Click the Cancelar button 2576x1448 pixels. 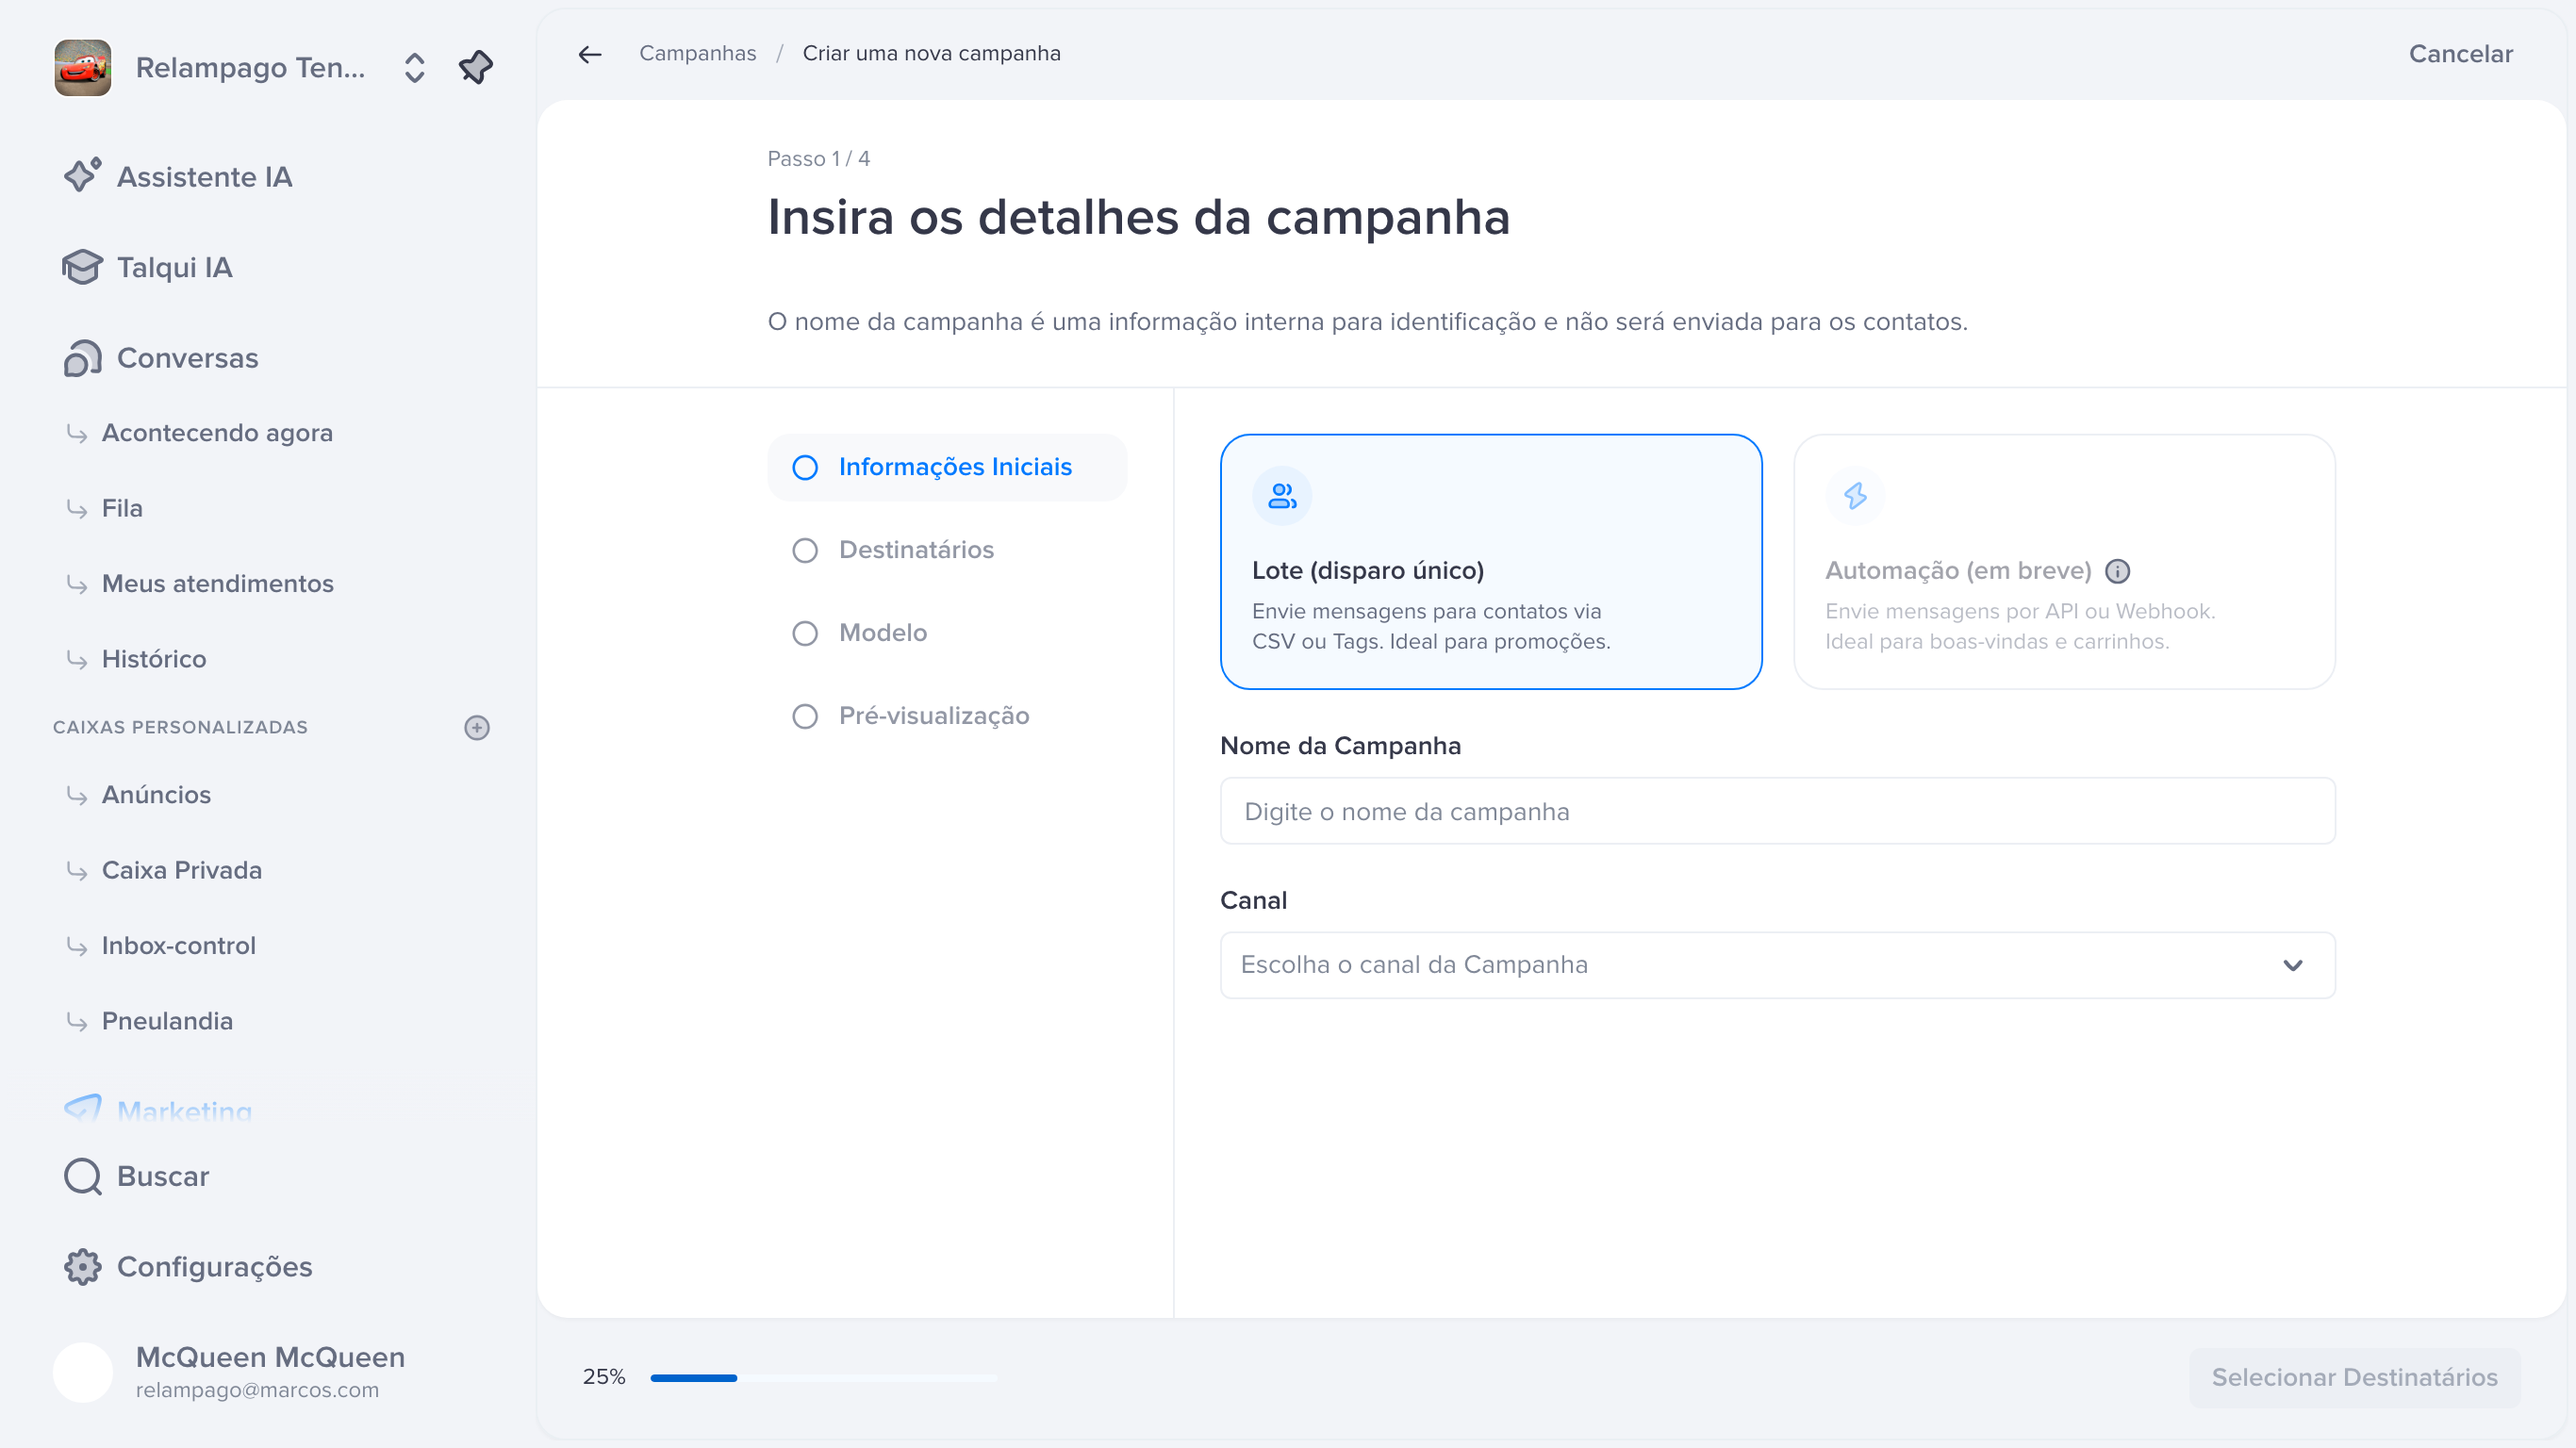click(2460, 54)
